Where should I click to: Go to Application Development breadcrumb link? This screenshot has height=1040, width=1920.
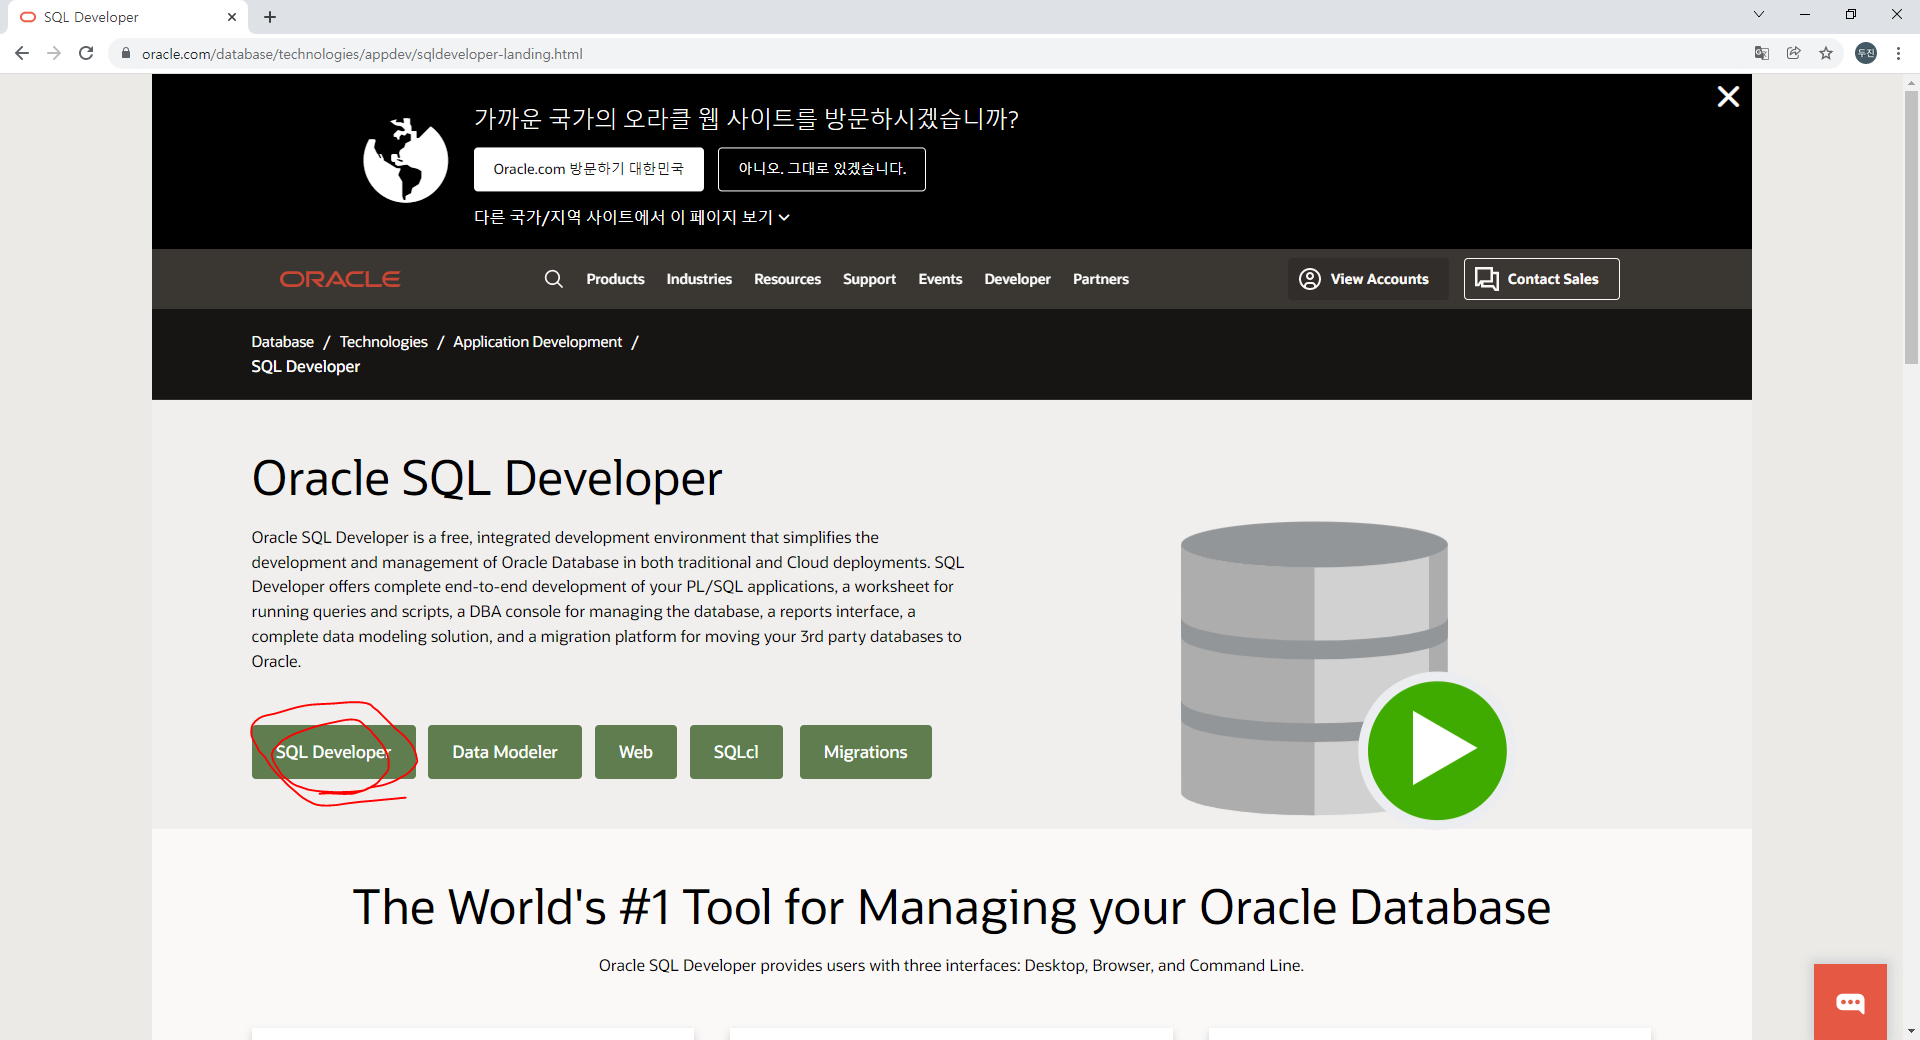(x=537, y=342)
